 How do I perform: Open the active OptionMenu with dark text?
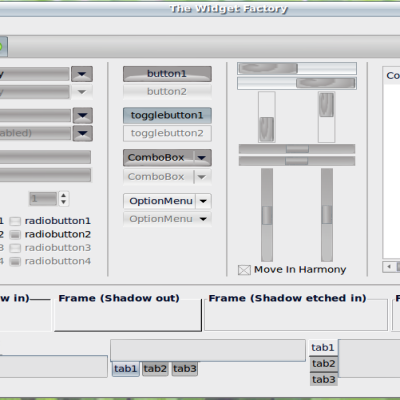(x=167, y=201)
